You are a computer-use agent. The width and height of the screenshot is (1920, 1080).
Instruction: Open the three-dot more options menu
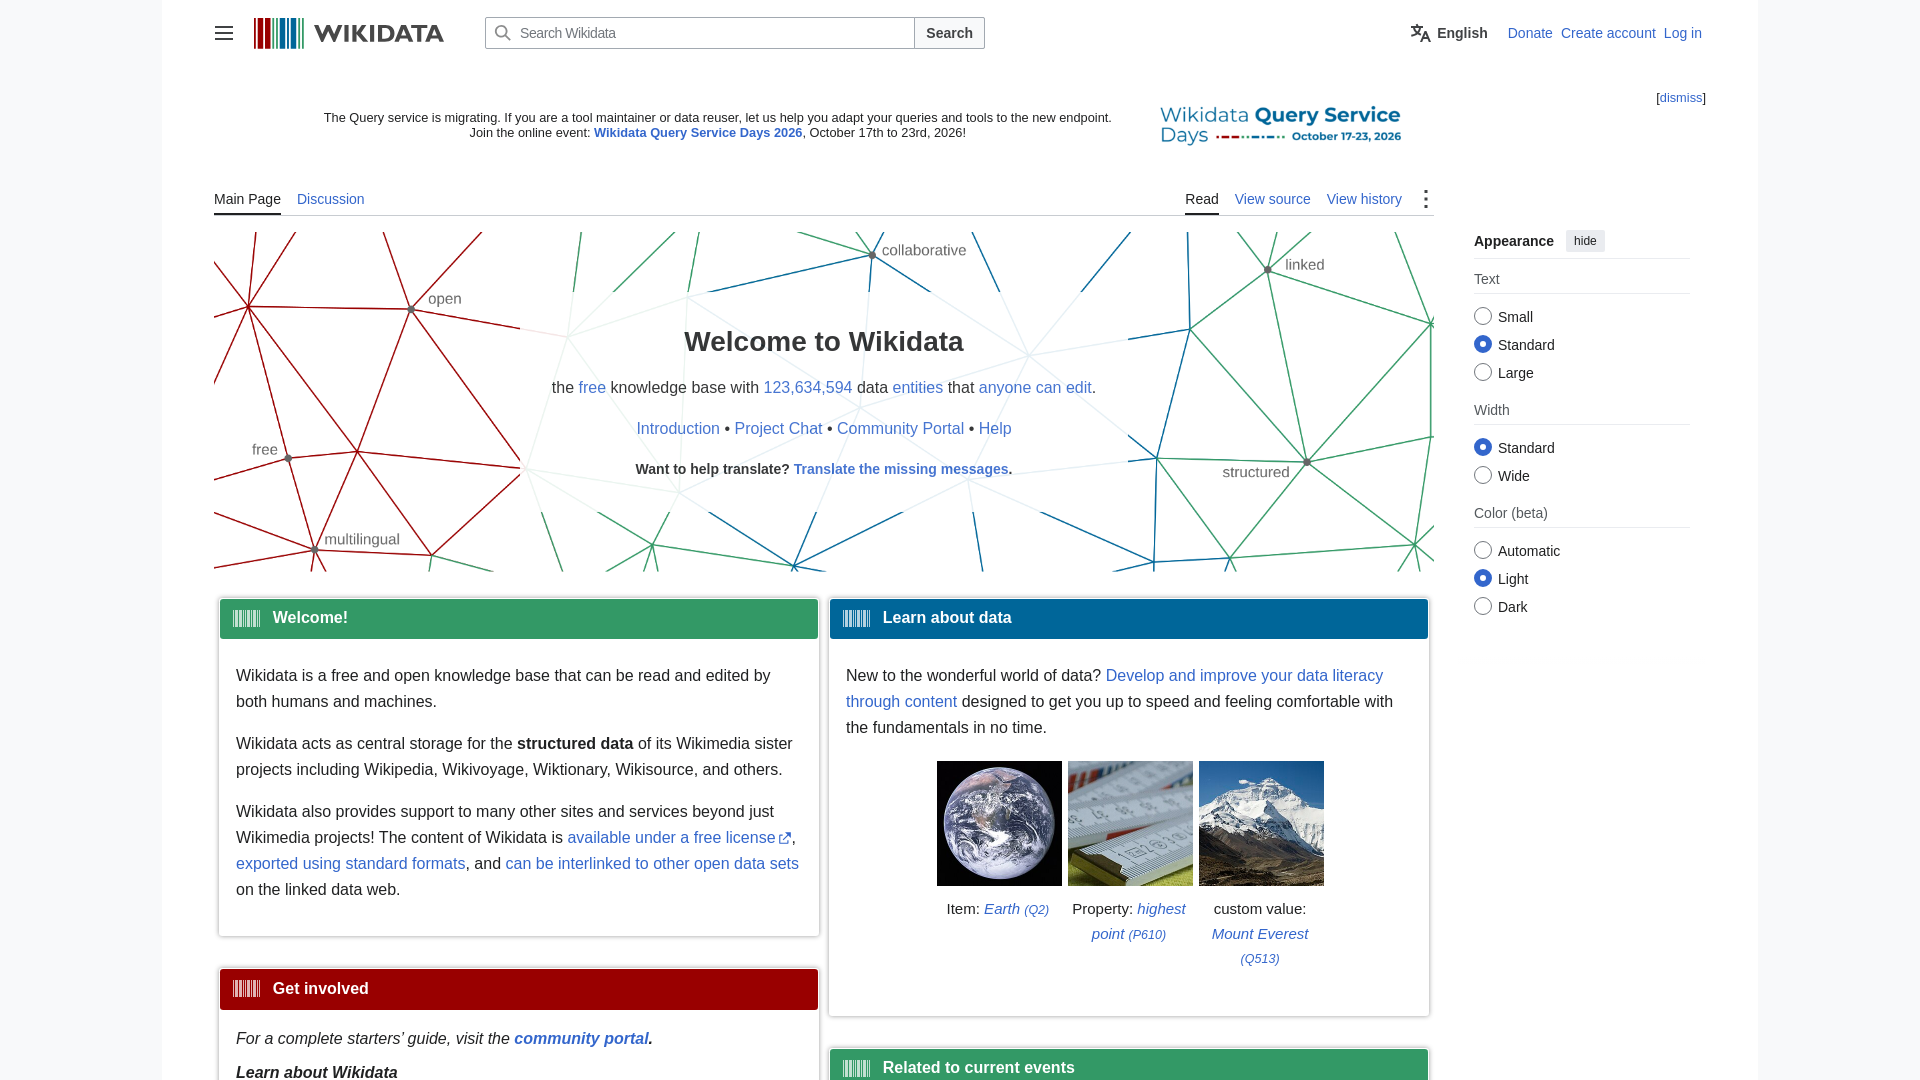tap(1426, 199)
